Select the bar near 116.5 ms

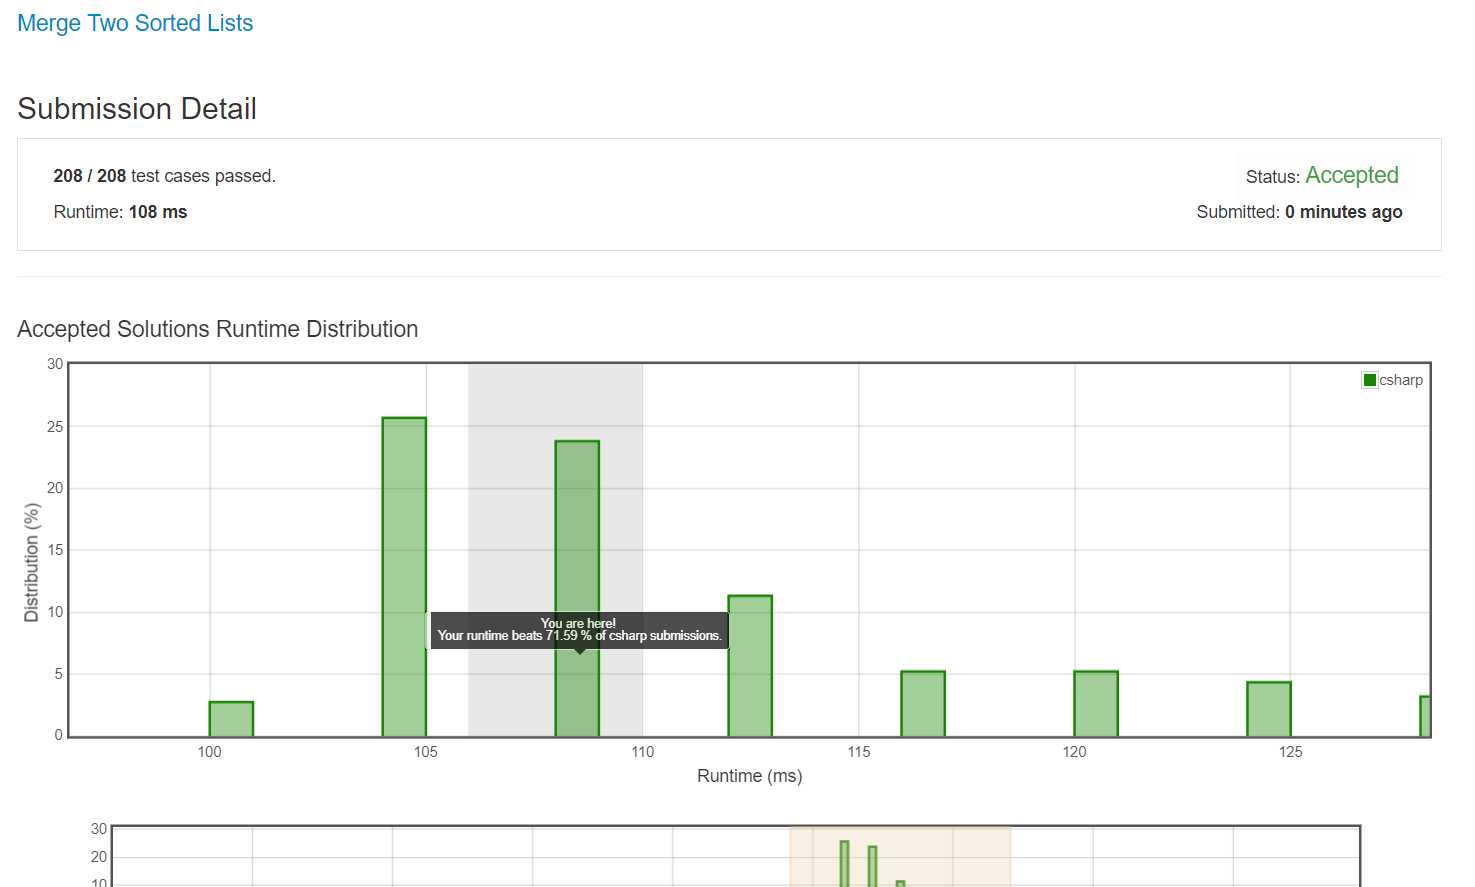[923, 704]
